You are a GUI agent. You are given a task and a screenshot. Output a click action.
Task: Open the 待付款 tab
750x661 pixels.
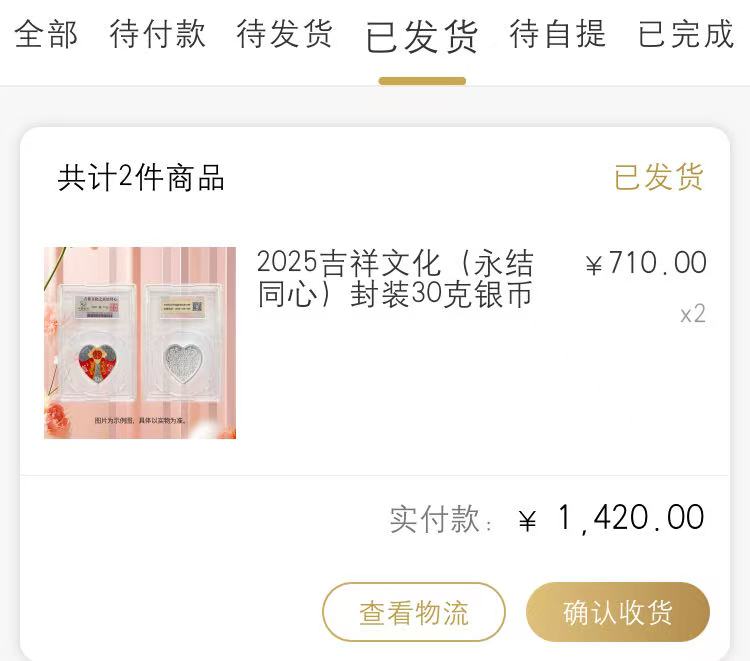tap(157, 34)
